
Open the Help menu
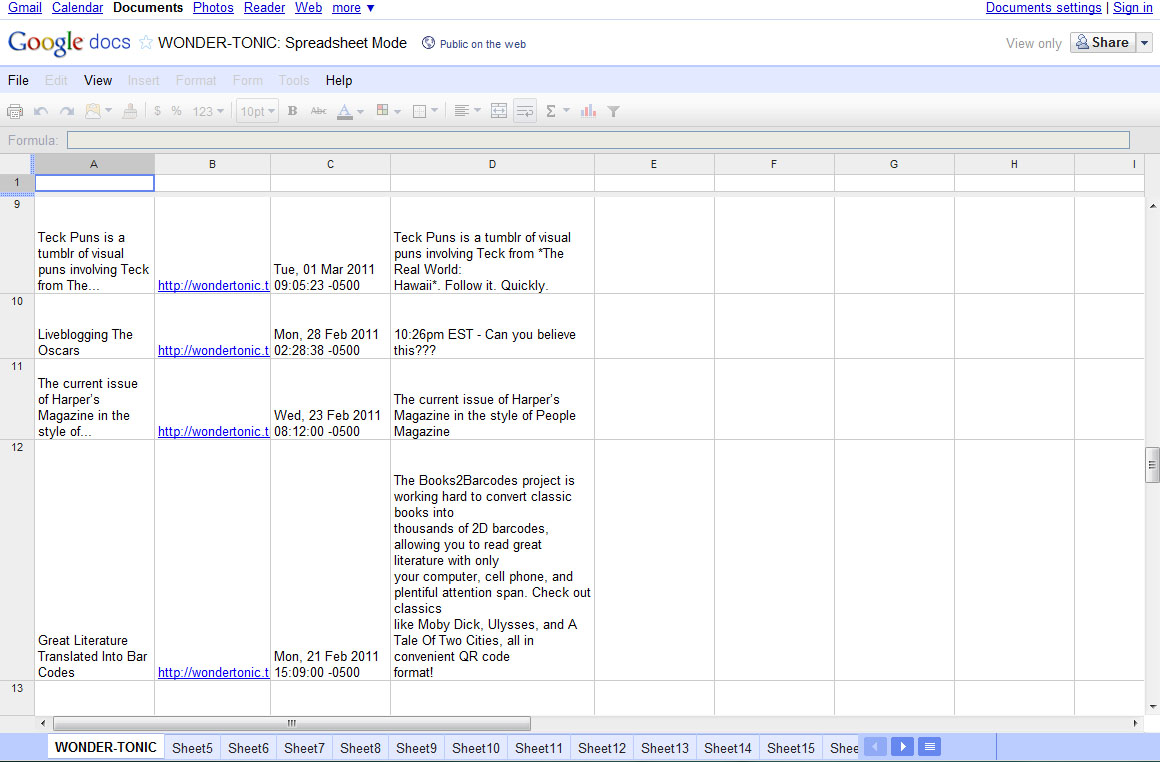339,80
